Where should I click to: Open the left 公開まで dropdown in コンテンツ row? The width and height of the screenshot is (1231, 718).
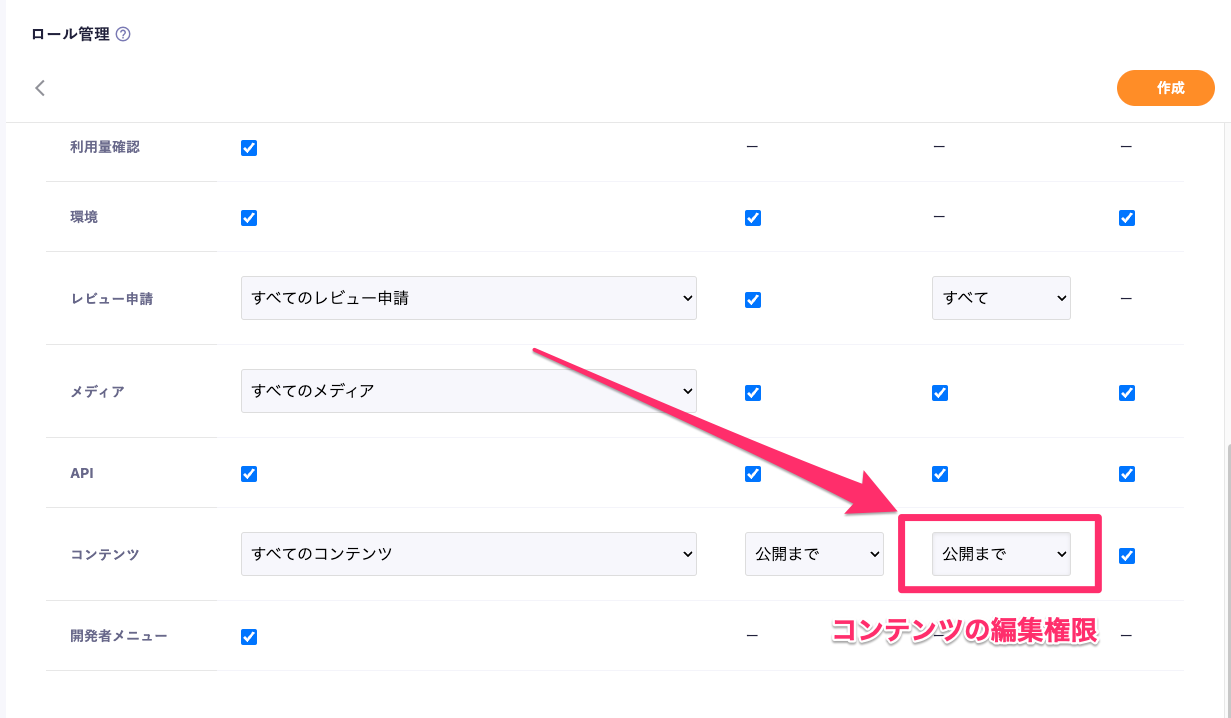814,554
